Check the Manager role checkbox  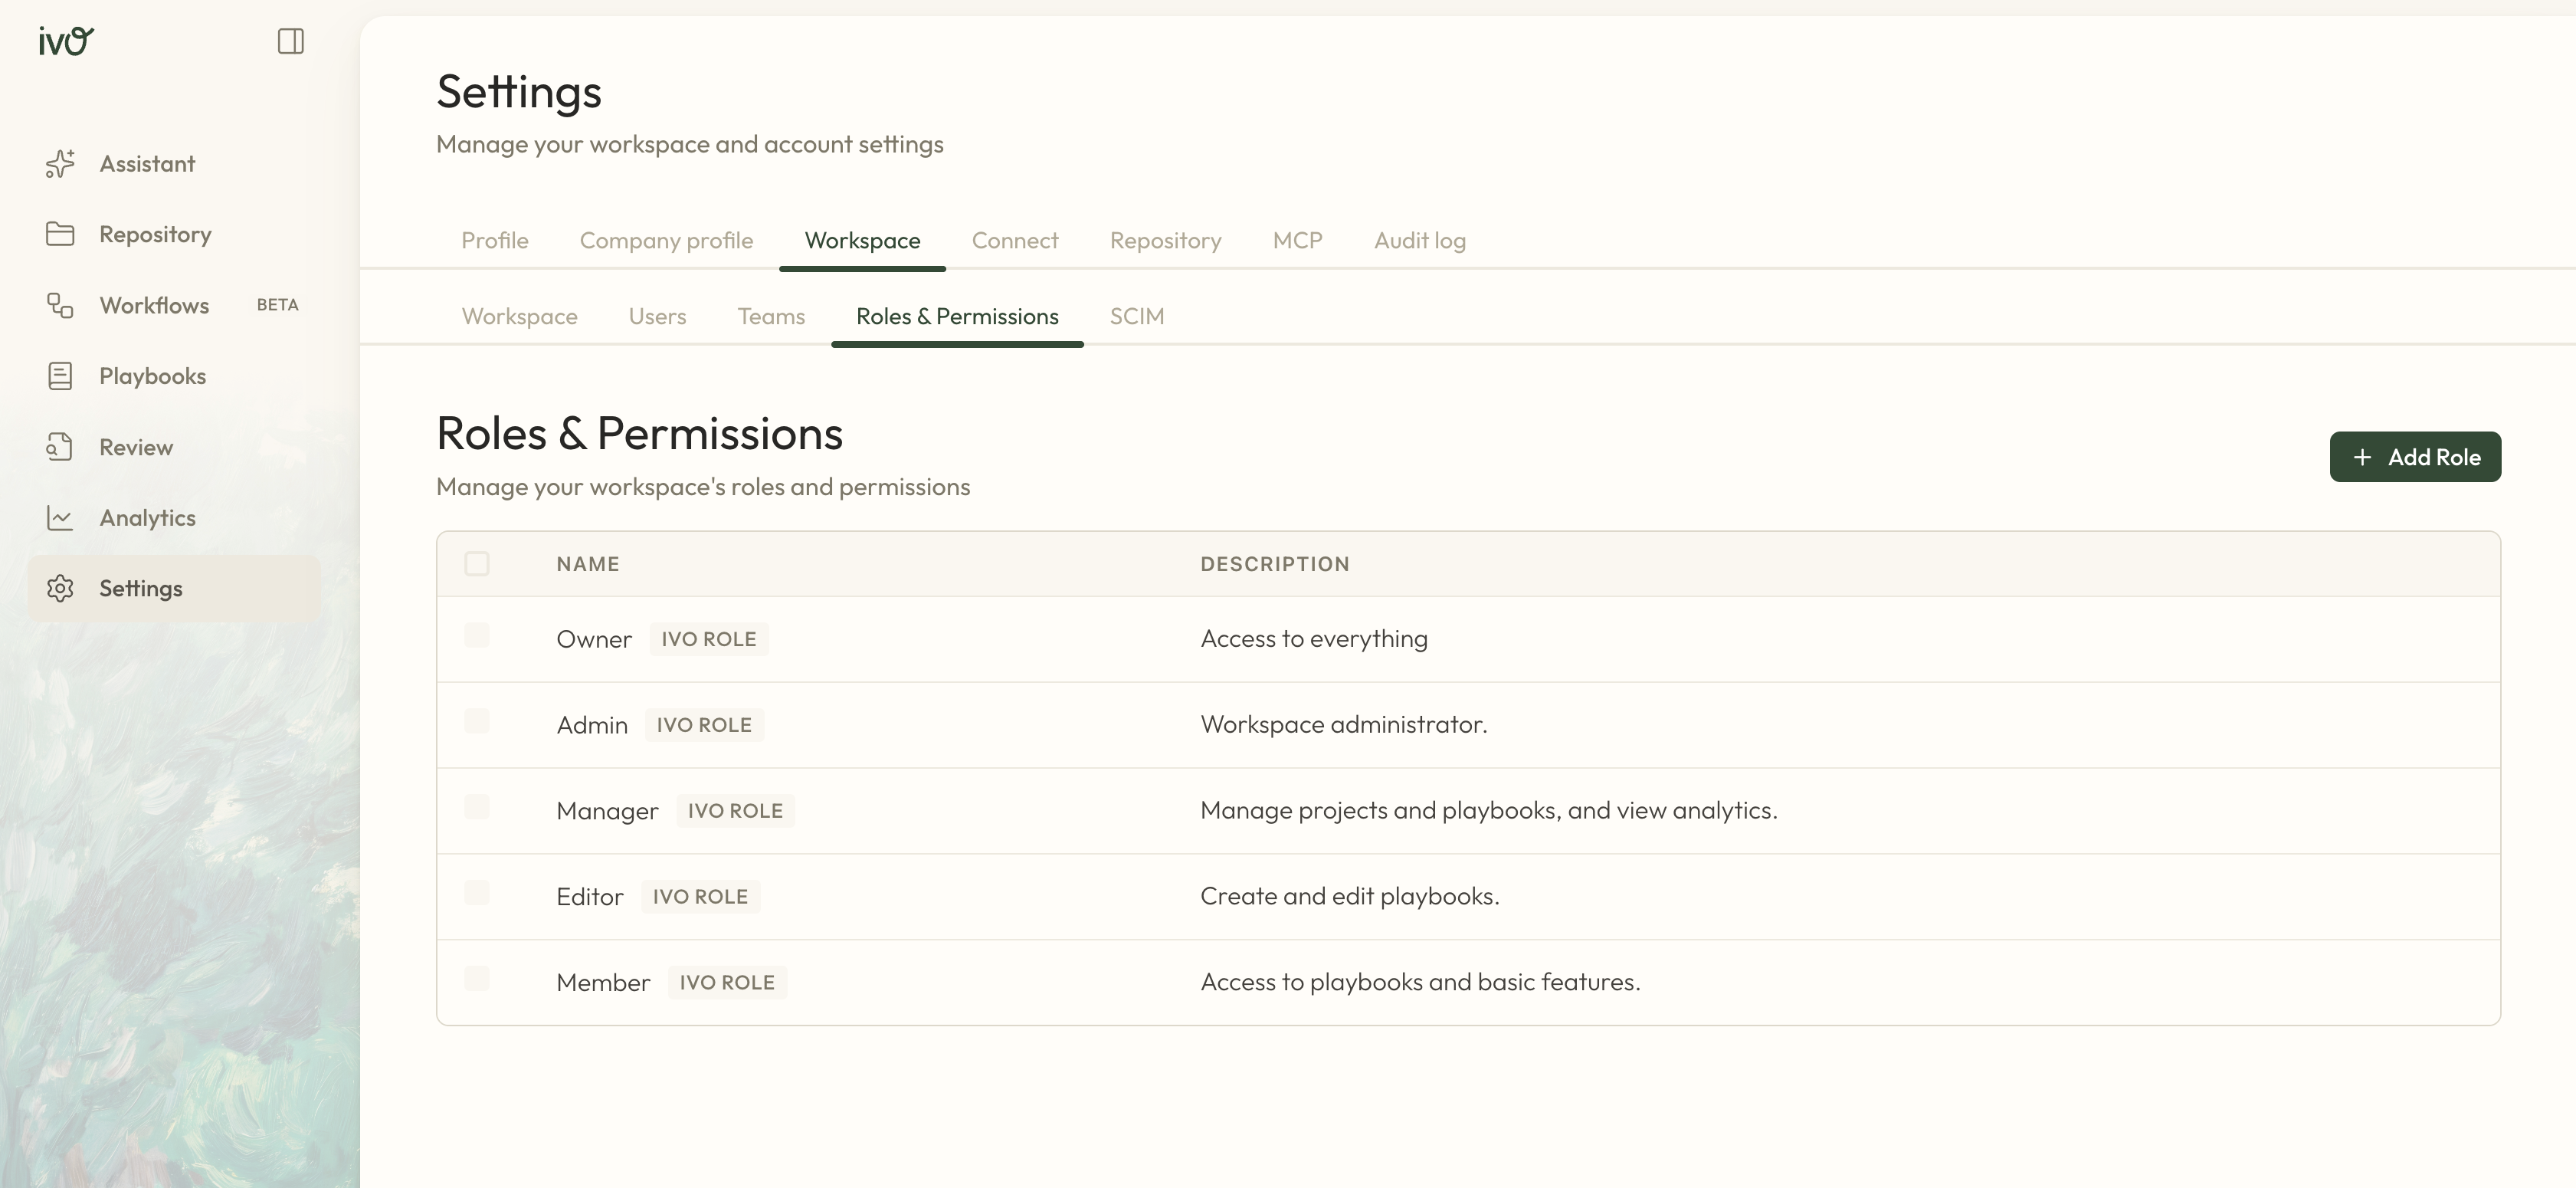(477, 807)
